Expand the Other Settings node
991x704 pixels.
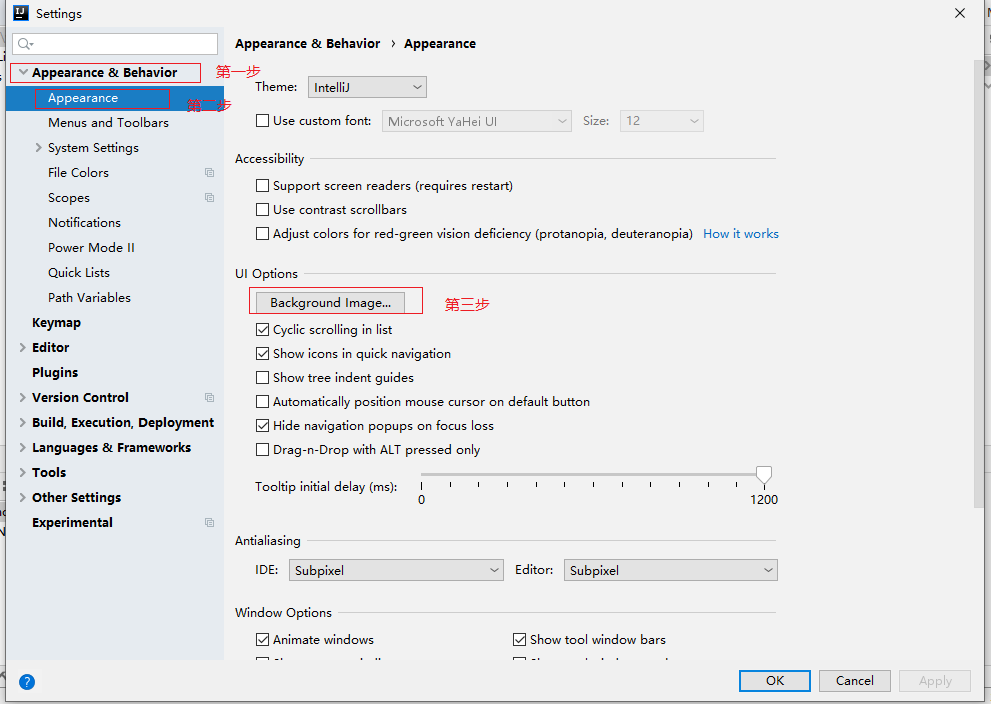pyautogui.click(x=23, y=497)
